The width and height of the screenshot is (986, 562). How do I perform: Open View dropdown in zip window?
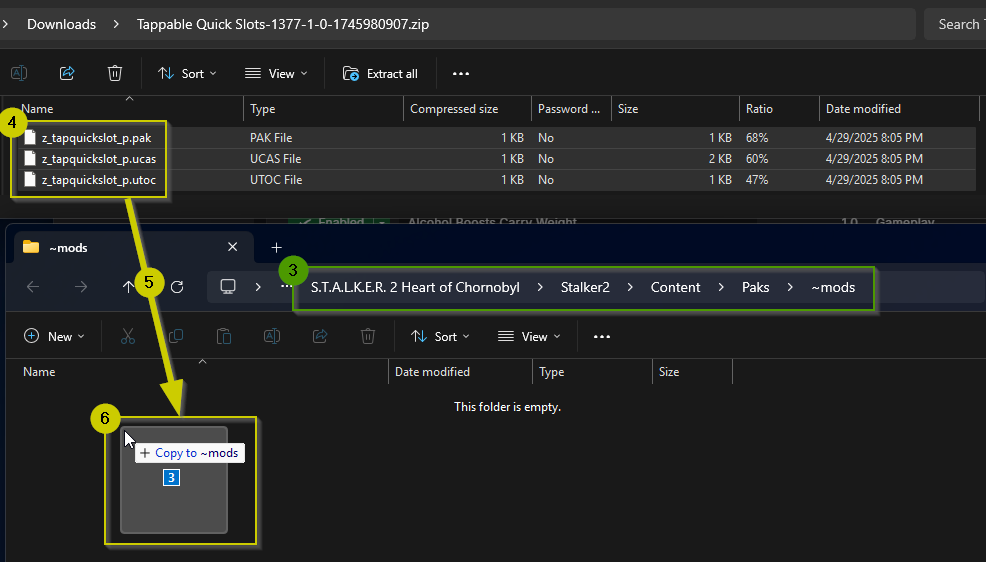click(276, 74)
